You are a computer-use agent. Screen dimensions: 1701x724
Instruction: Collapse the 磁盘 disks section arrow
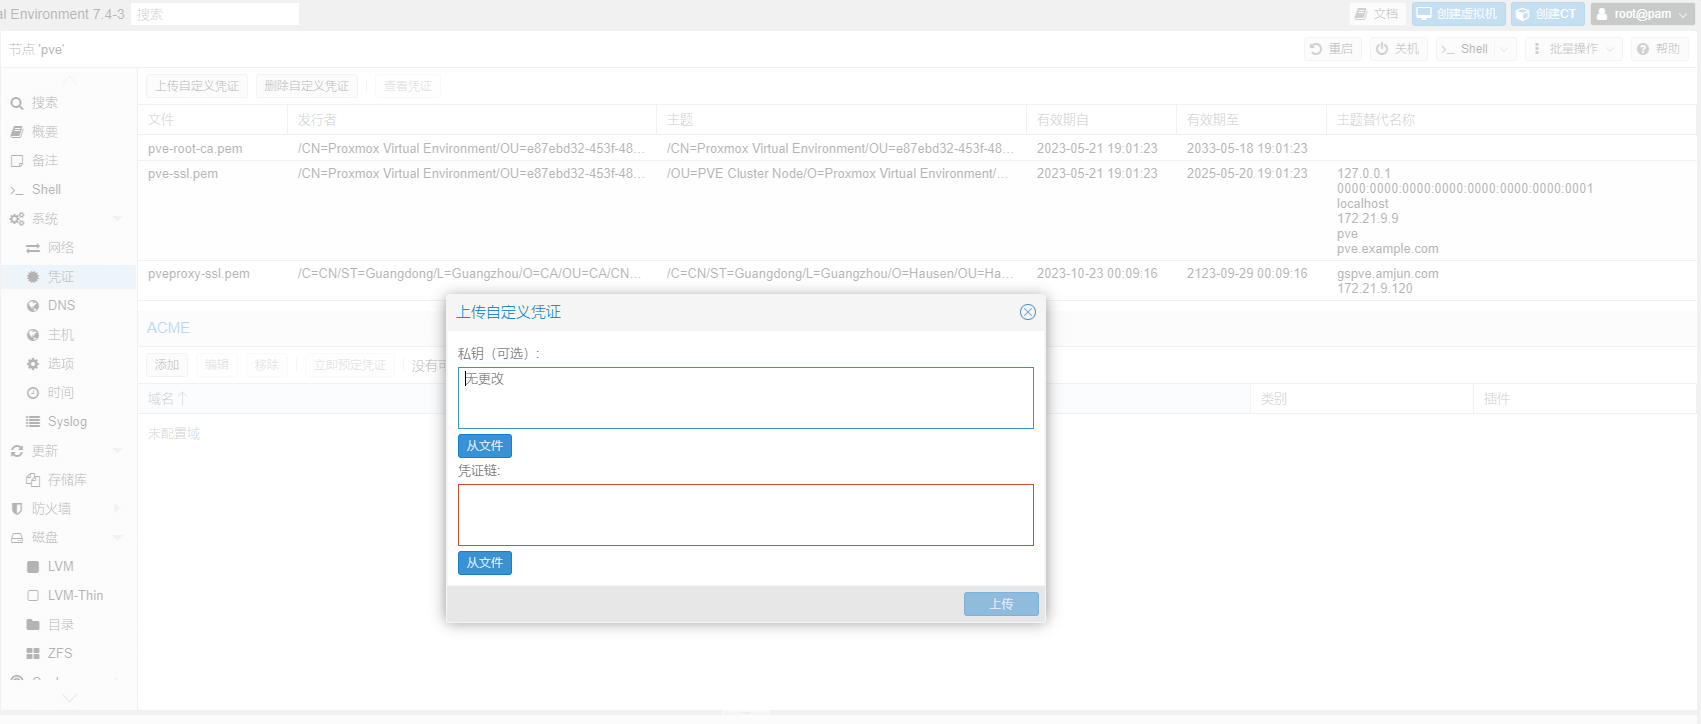tap(117, 538)
